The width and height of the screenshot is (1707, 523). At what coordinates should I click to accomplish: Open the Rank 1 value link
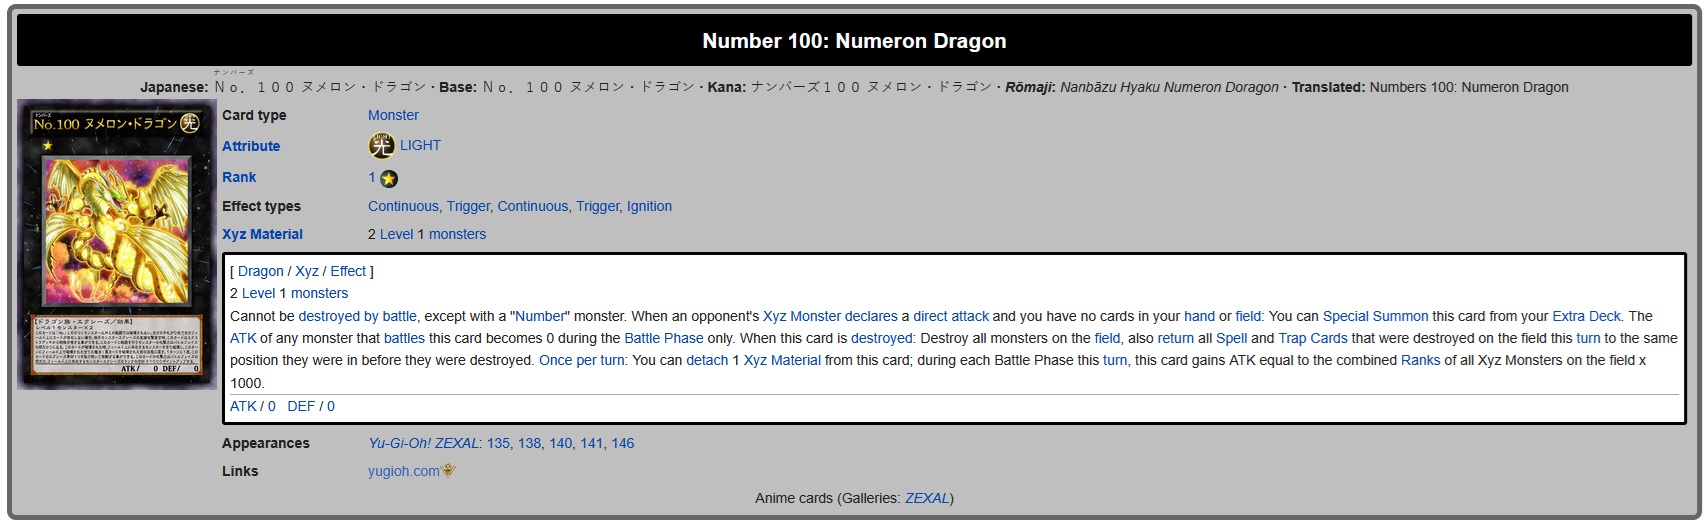(x=372, y=177)
